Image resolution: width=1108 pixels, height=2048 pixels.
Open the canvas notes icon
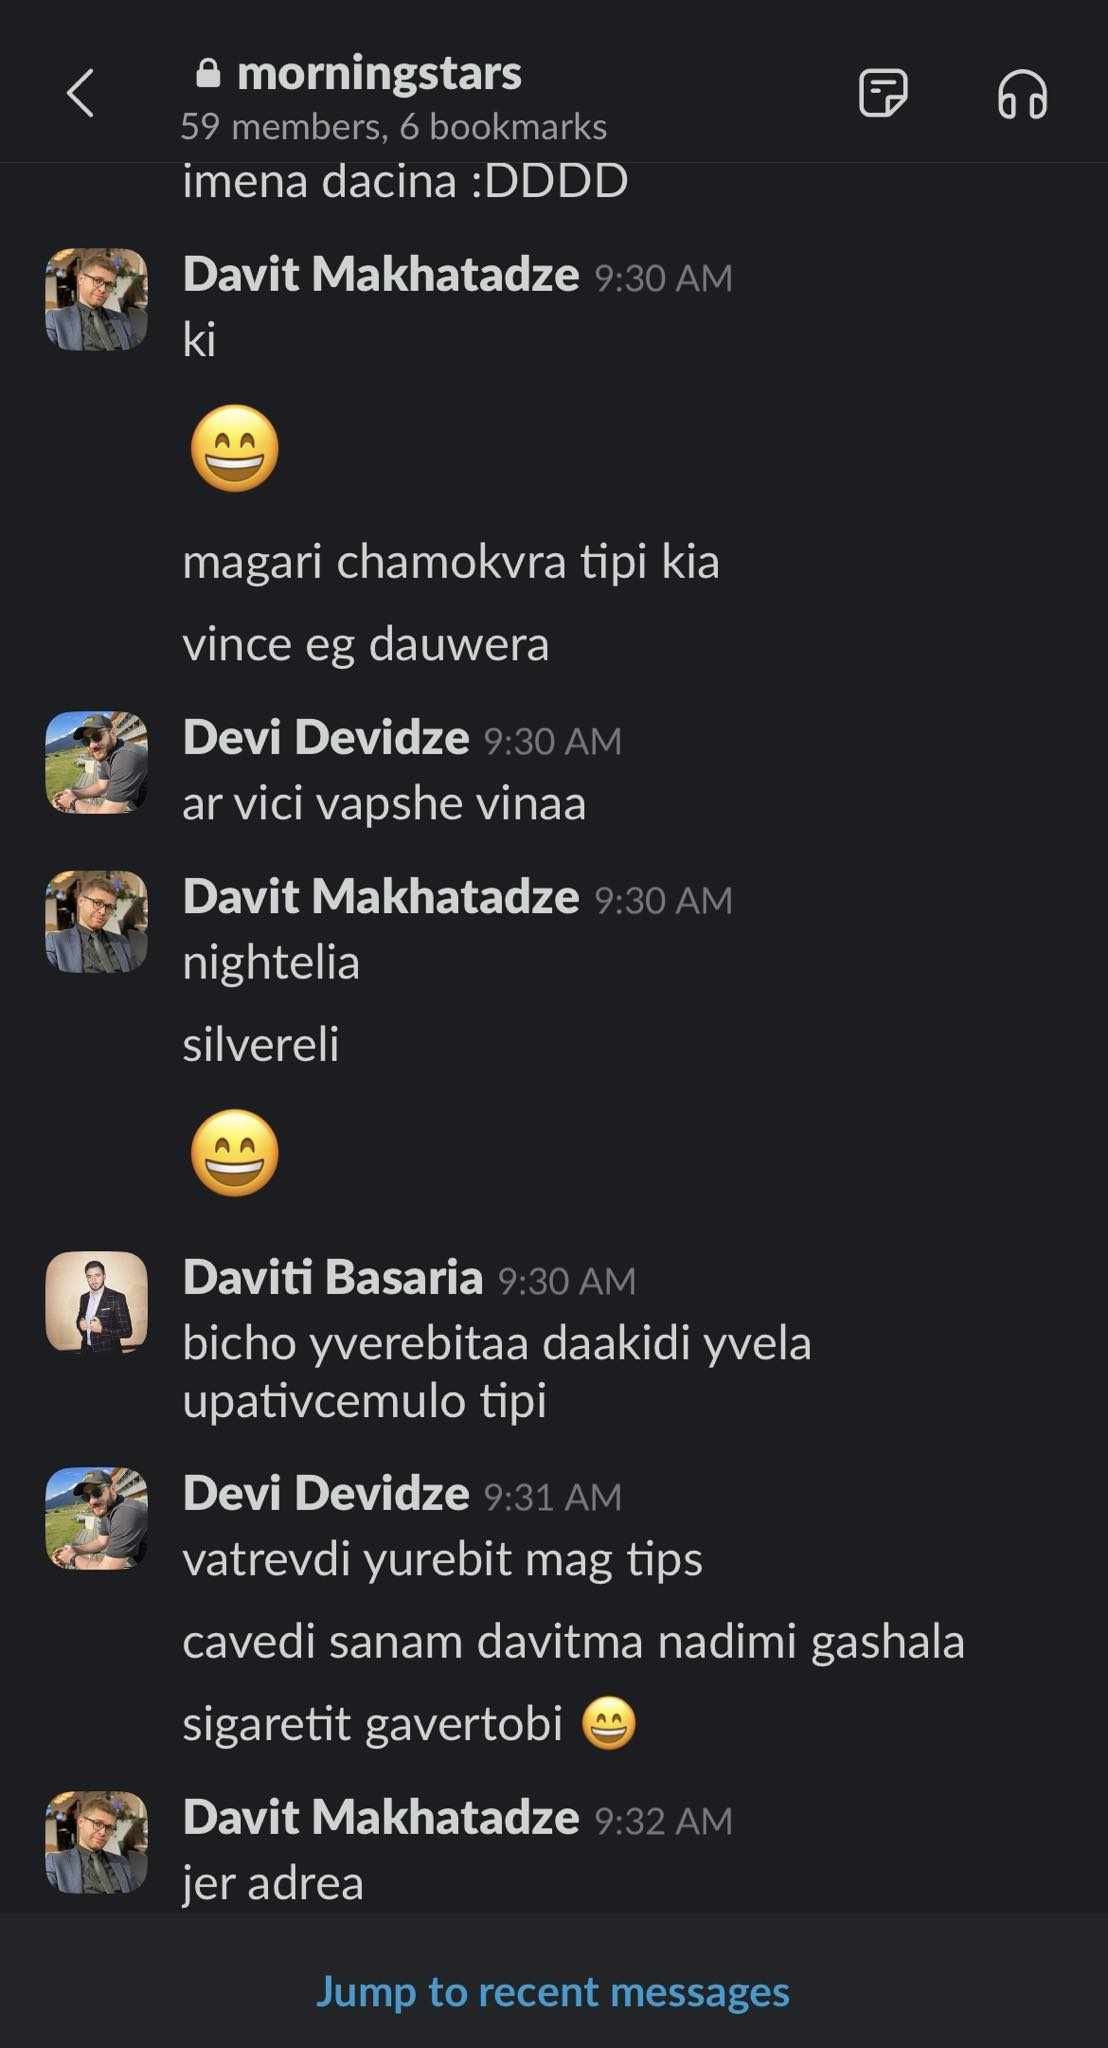(x=882, y=94)
